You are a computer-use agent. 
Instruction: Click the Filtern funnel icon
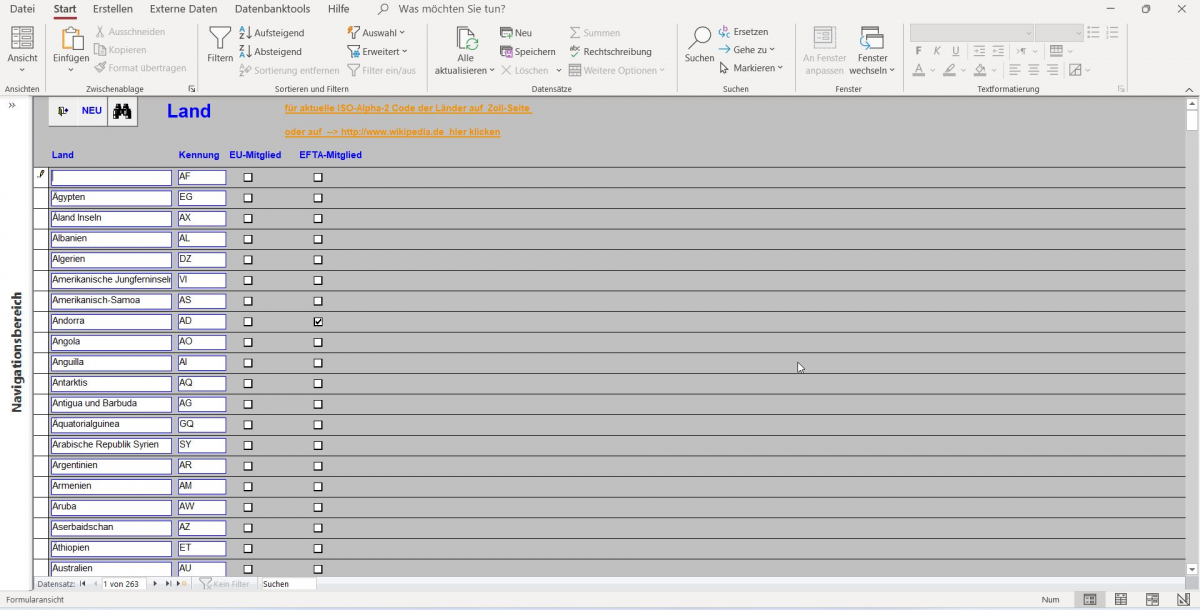click(220, 40)
